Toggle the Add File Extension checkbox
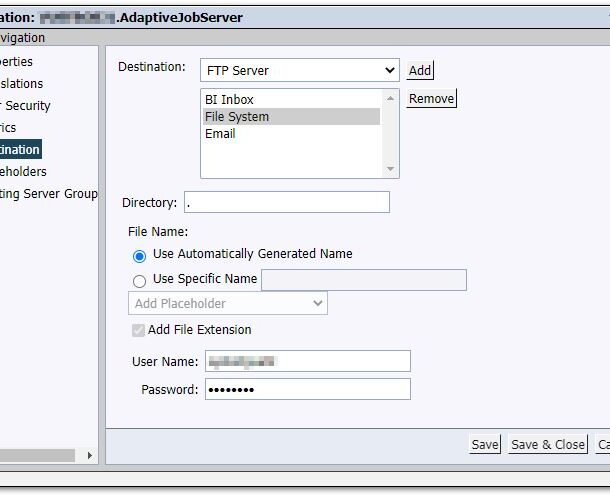The width and height of the screenshot is (610, 496). (x=138, y=330)
